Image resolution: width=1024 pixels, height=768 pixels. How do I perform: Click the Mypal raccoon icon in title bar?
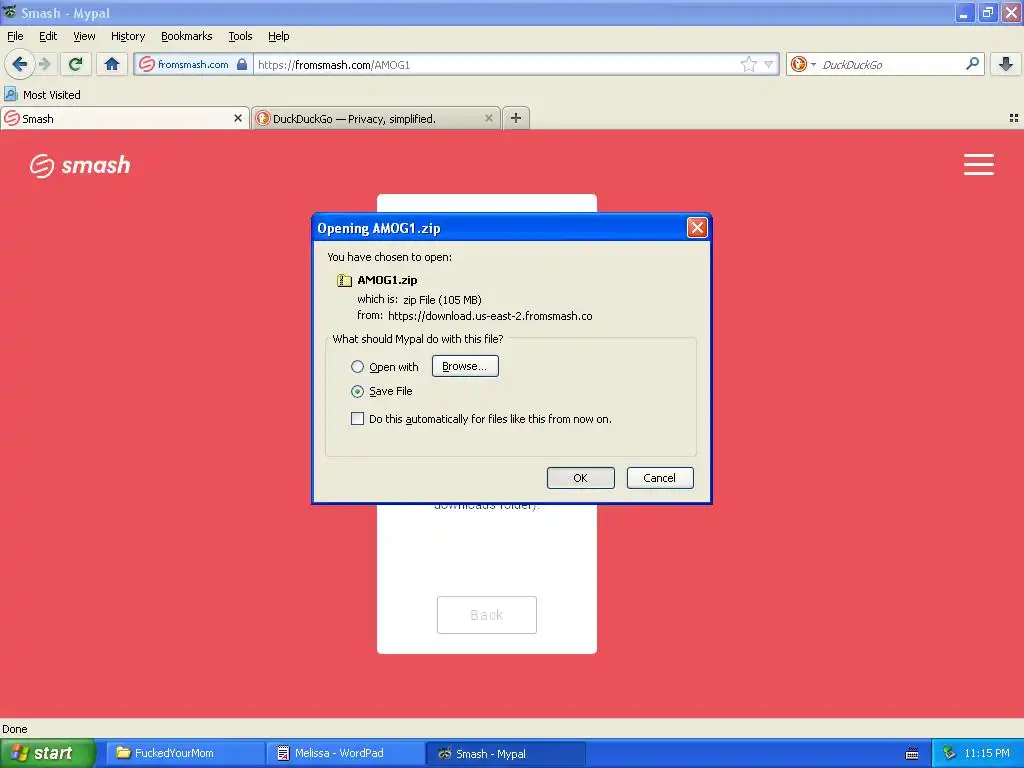(9, 12)
